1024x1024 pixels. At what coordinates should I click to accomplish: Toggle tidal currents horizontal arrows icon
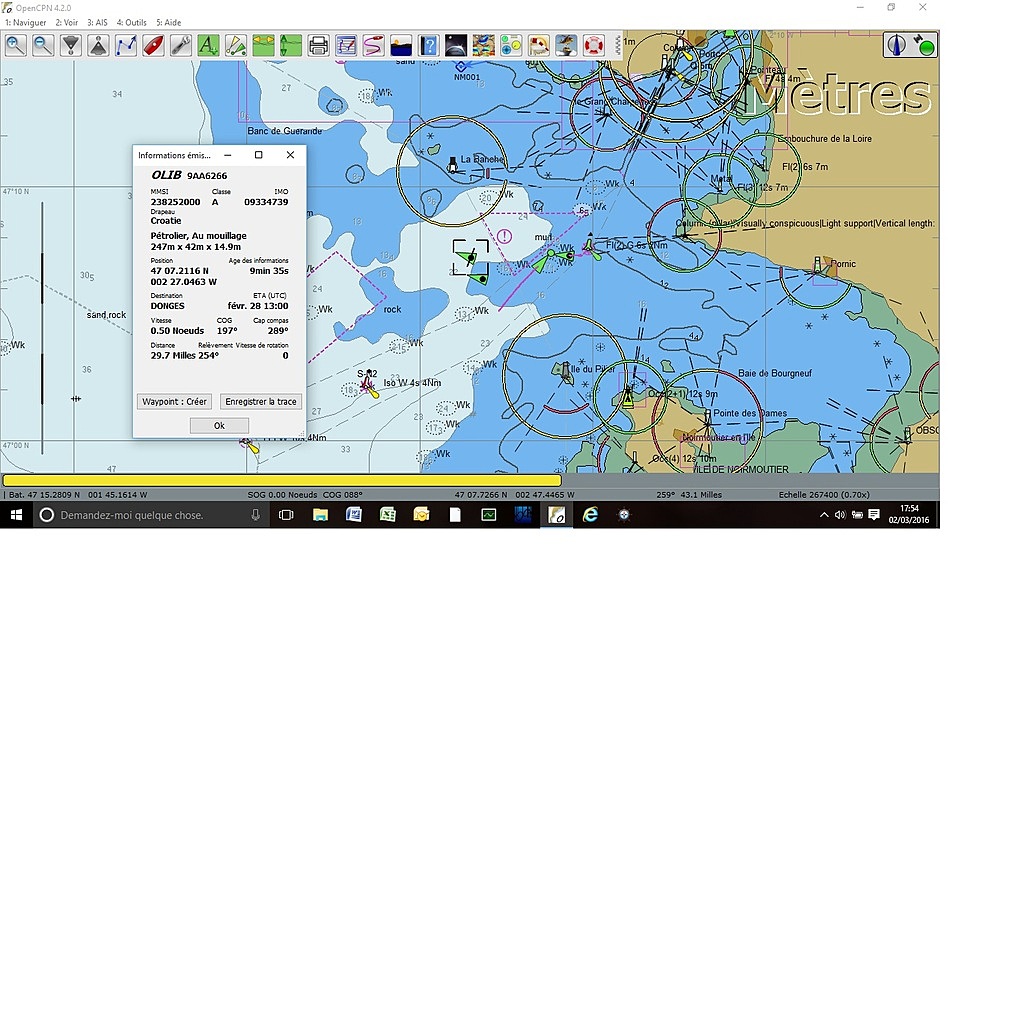tap(263, 45)
